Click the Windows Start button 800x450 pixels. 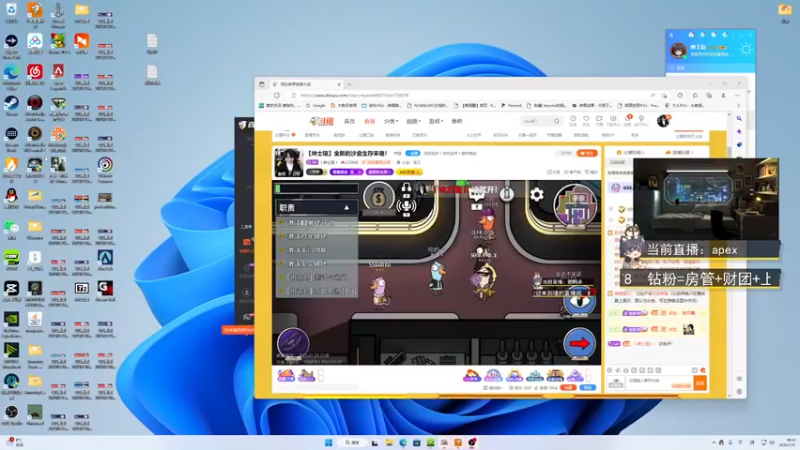coord(329,442)
